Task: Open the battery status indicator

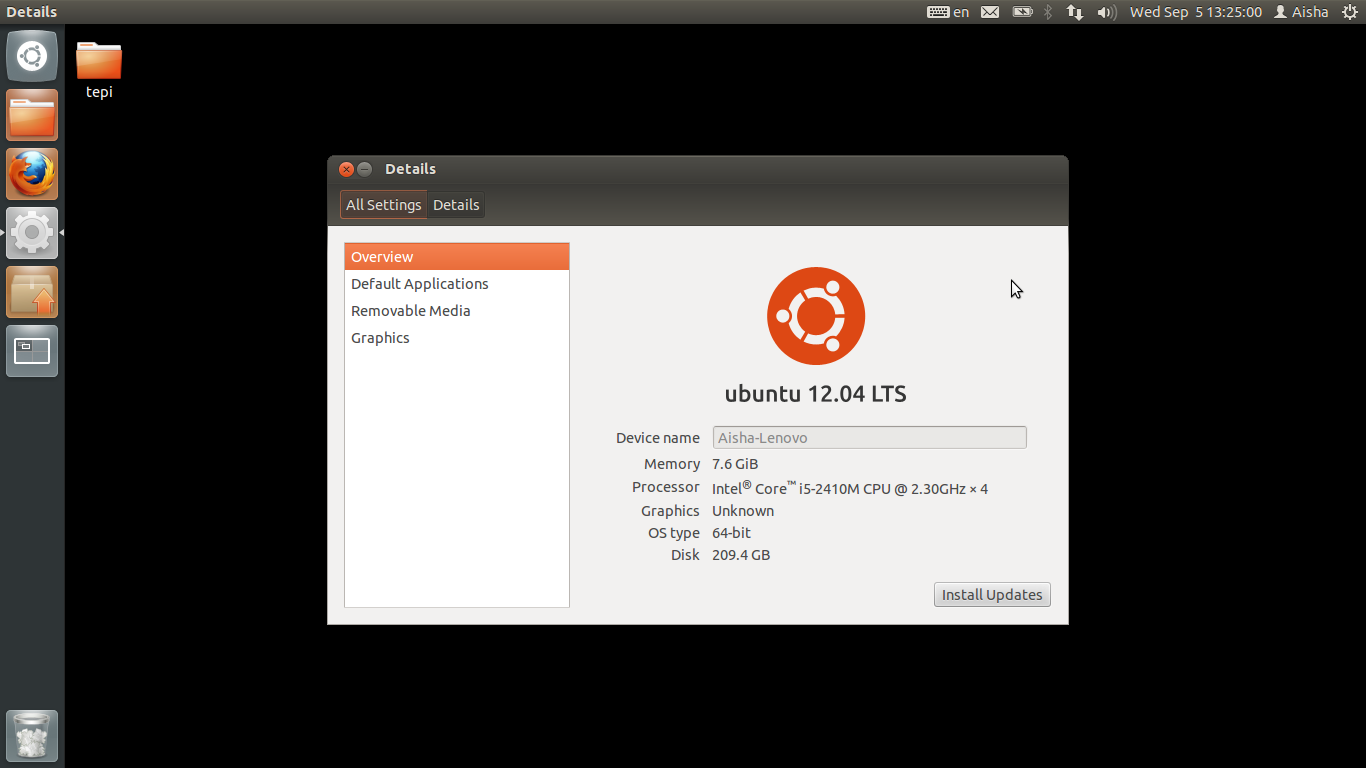Action: [1022, 12]
